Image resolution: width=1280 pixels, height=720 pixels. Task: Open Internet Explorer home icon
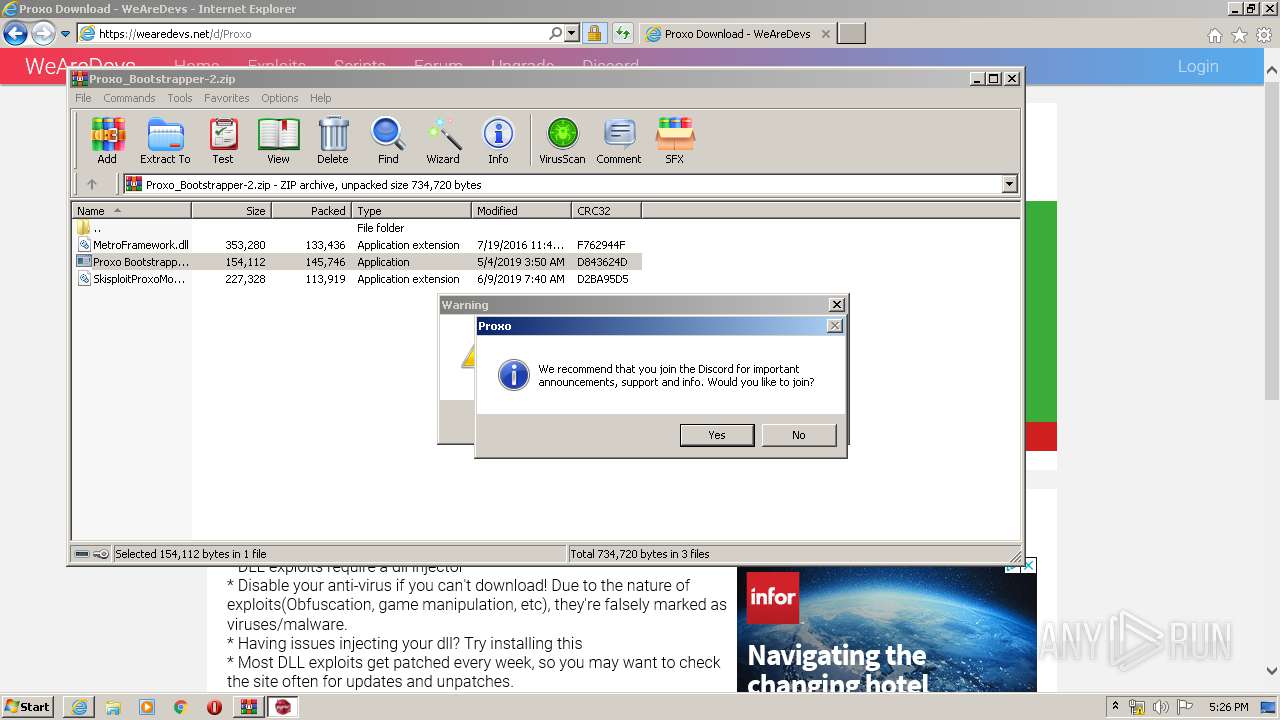1215,35
